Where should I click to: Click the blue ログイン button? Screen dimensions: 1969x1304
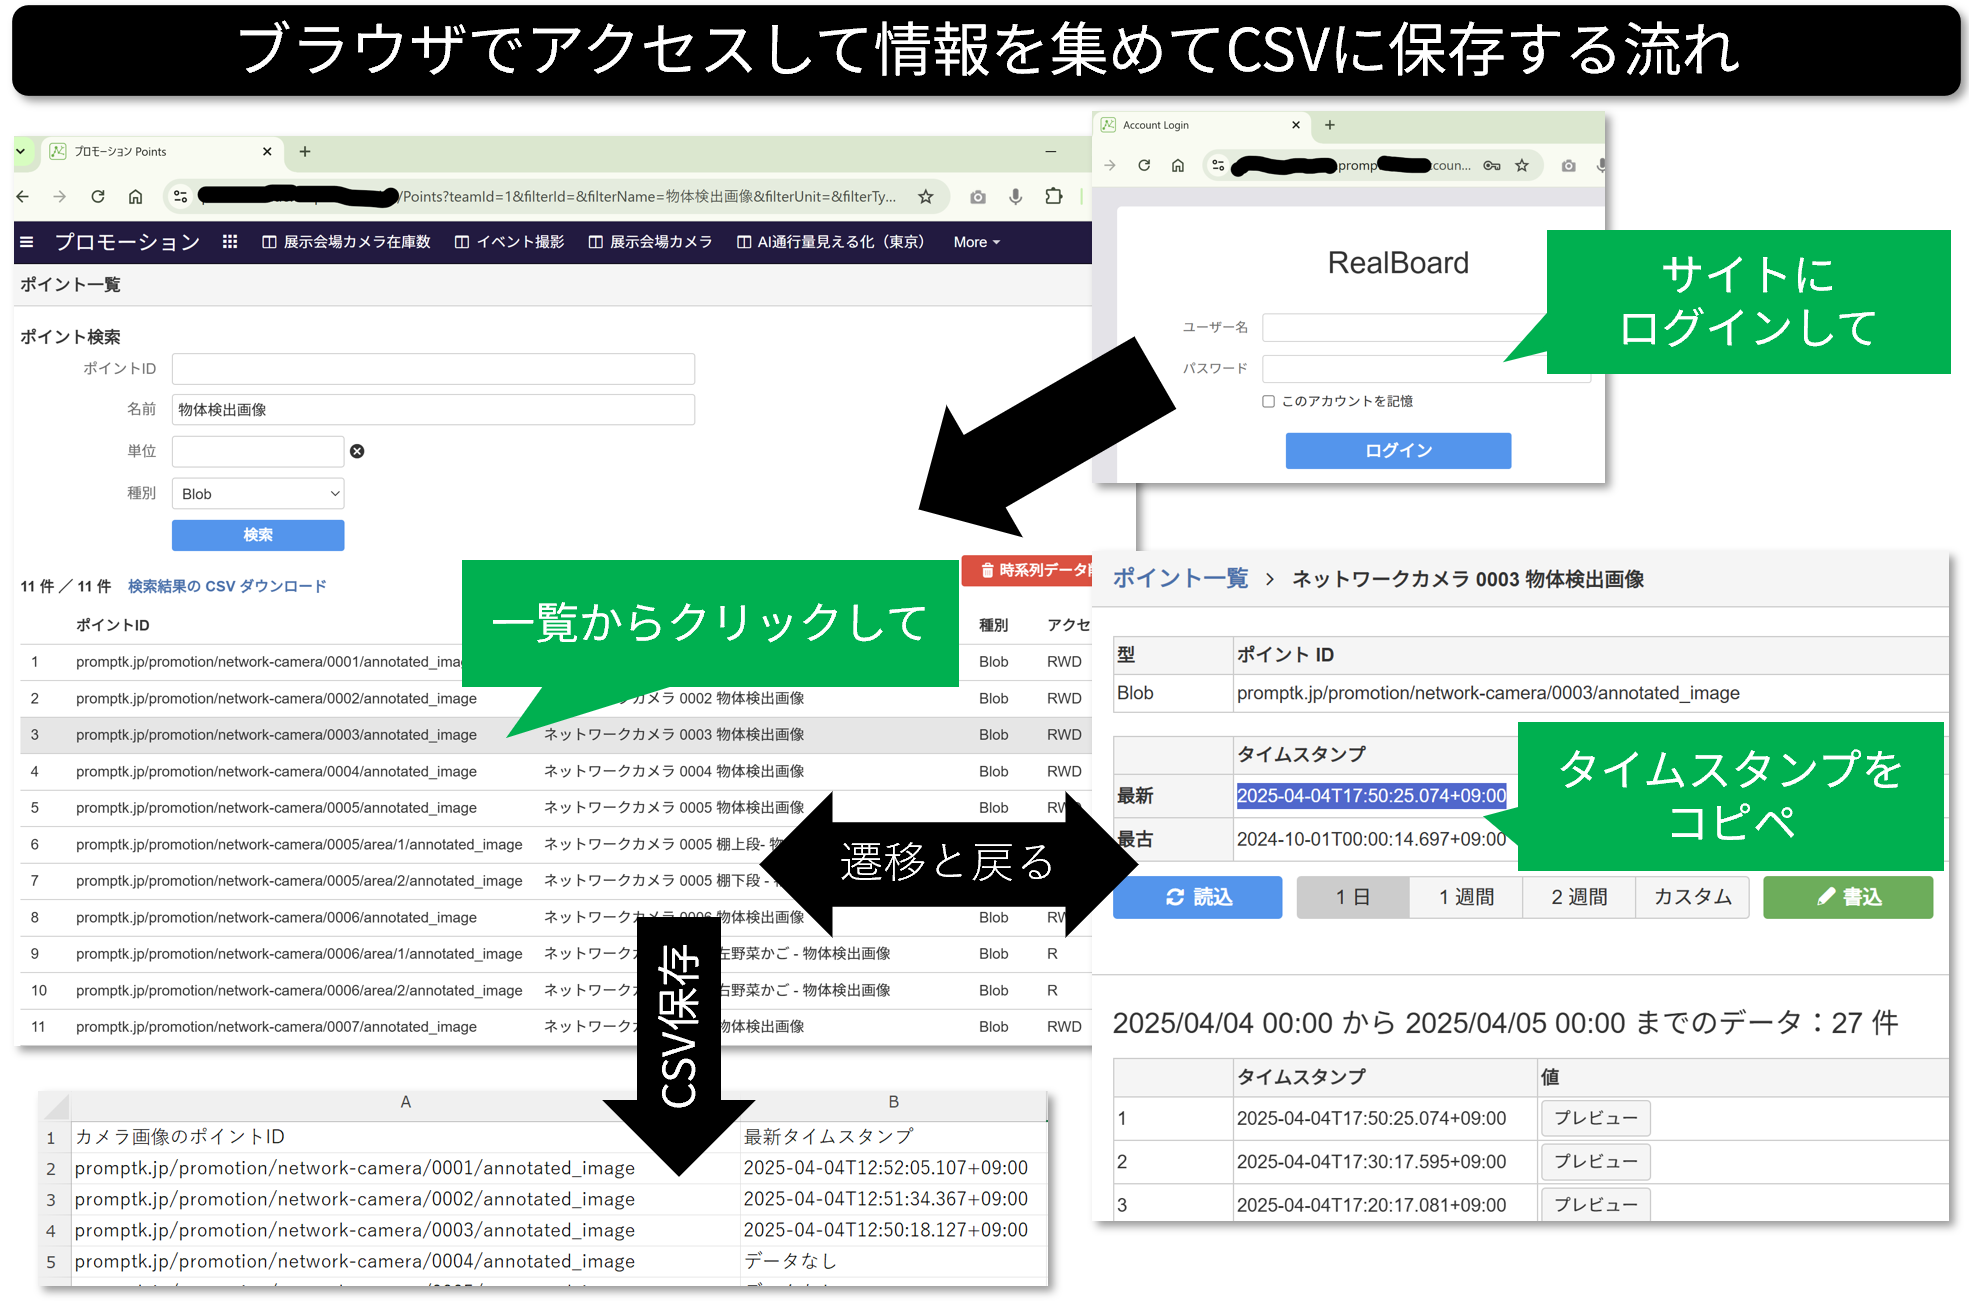[x=1397, y=451]
